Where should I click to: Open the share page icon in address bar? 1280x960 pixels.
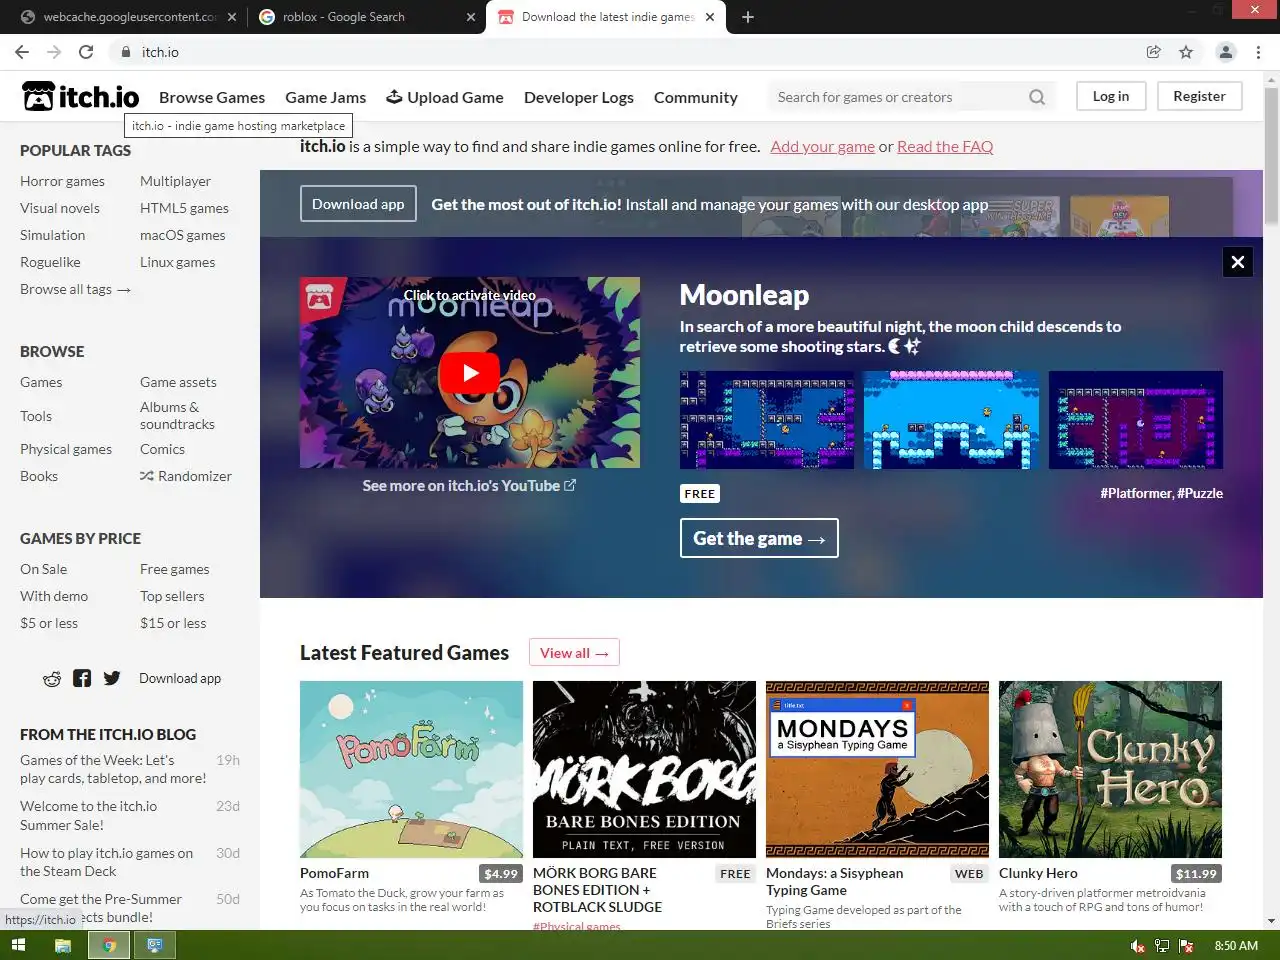point(1153,52)
